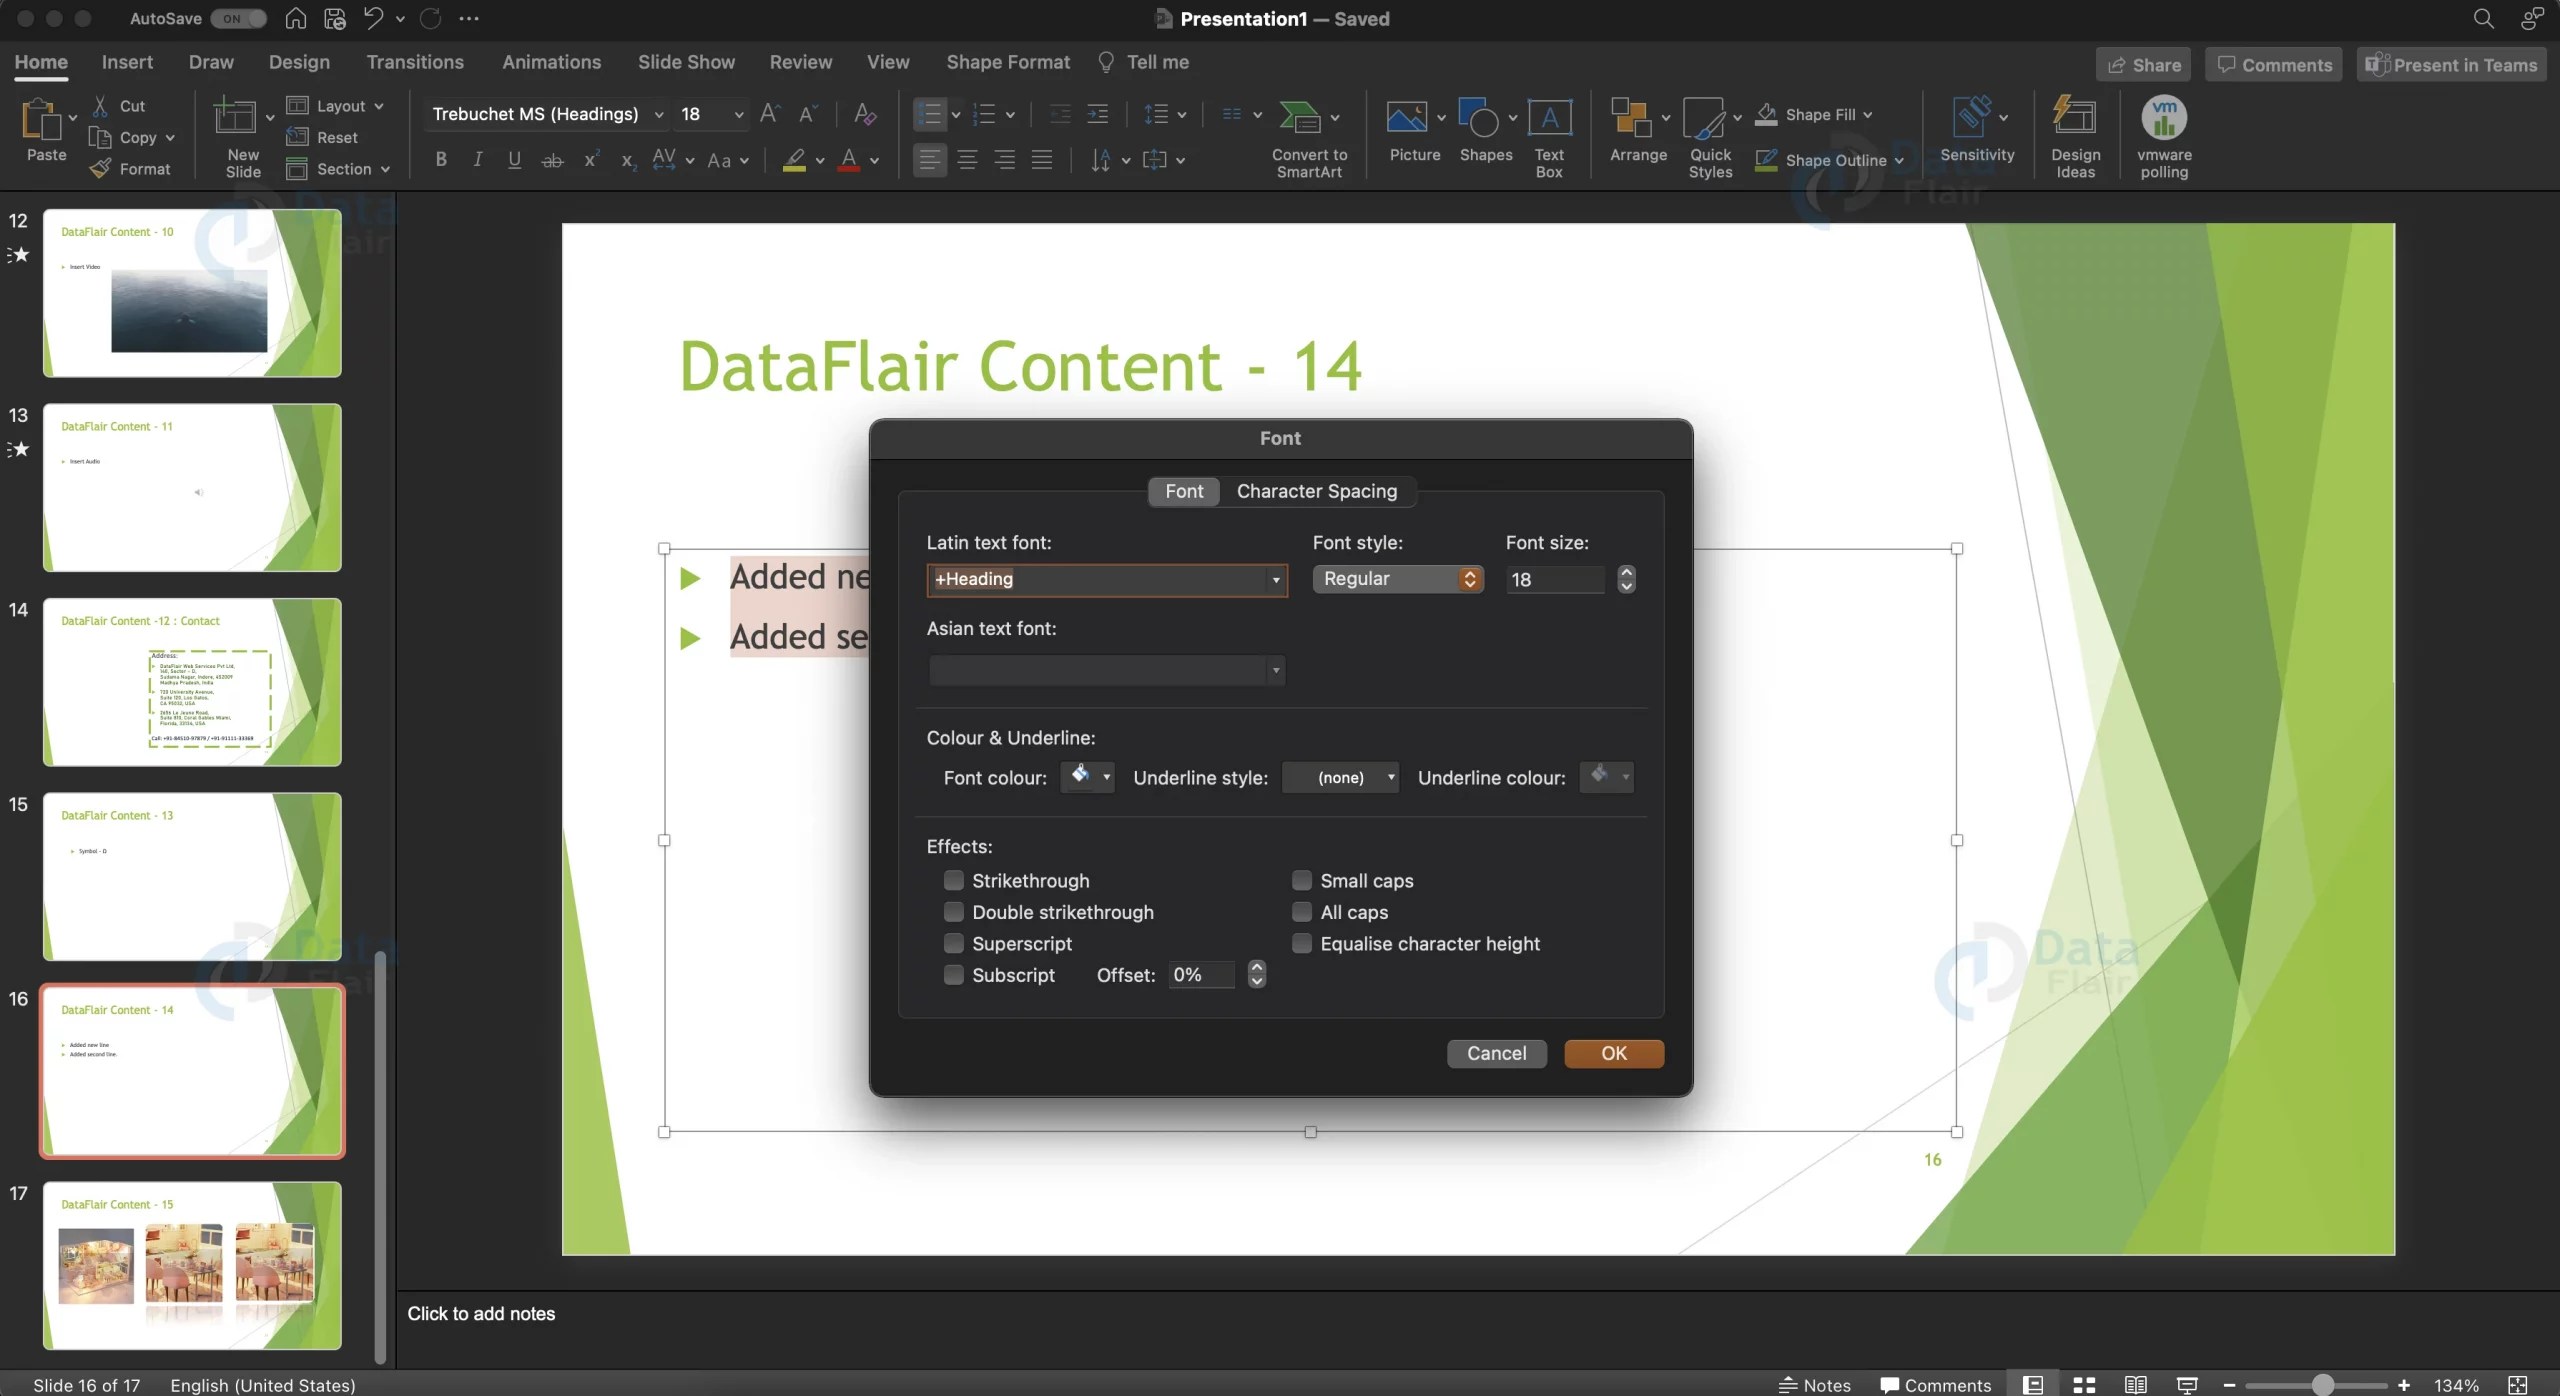Apply Bold formatting from the ribbon
Viewport: 2560px width, 1396px height.
click(x=440, y=159)
